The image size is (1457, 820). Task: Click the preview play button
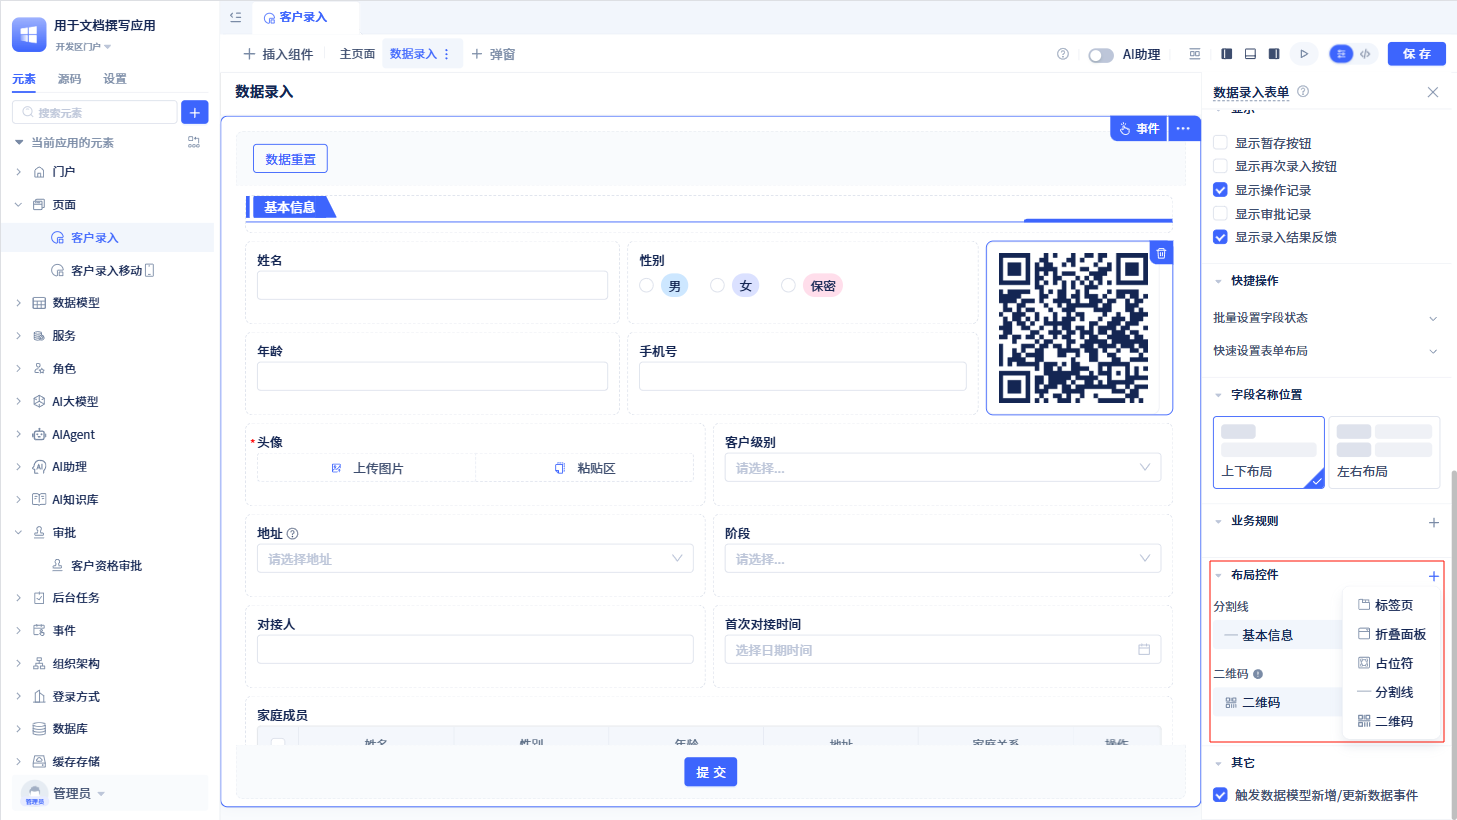(x=1303, y=54)
